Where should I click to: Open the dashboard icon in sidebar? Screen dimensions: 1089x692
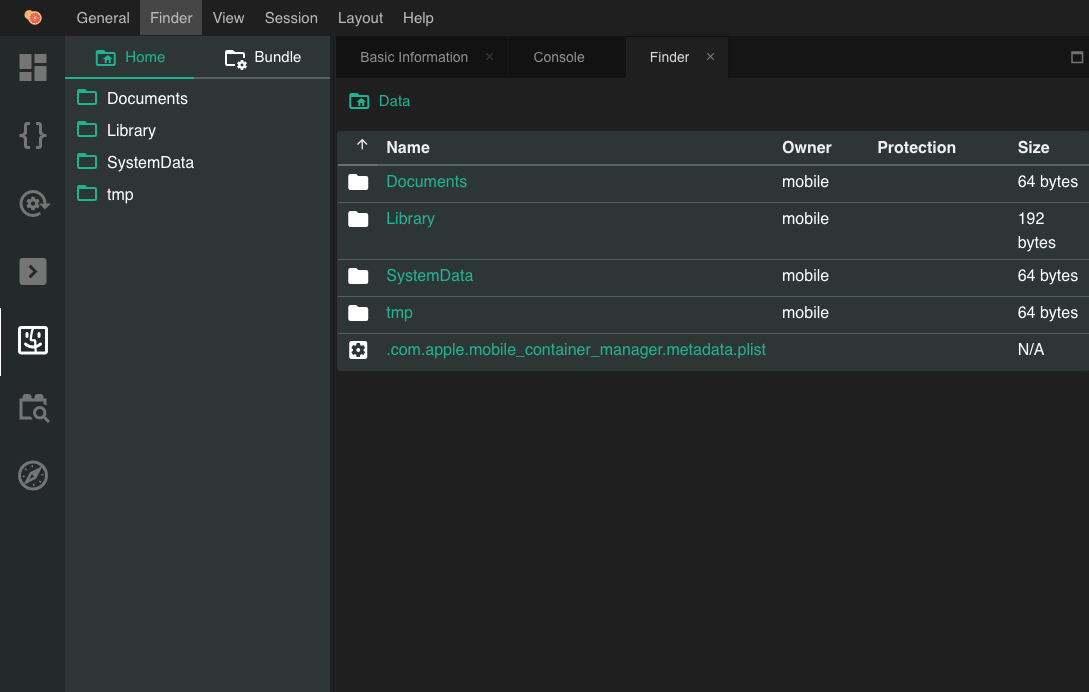(x=33, y=67)
